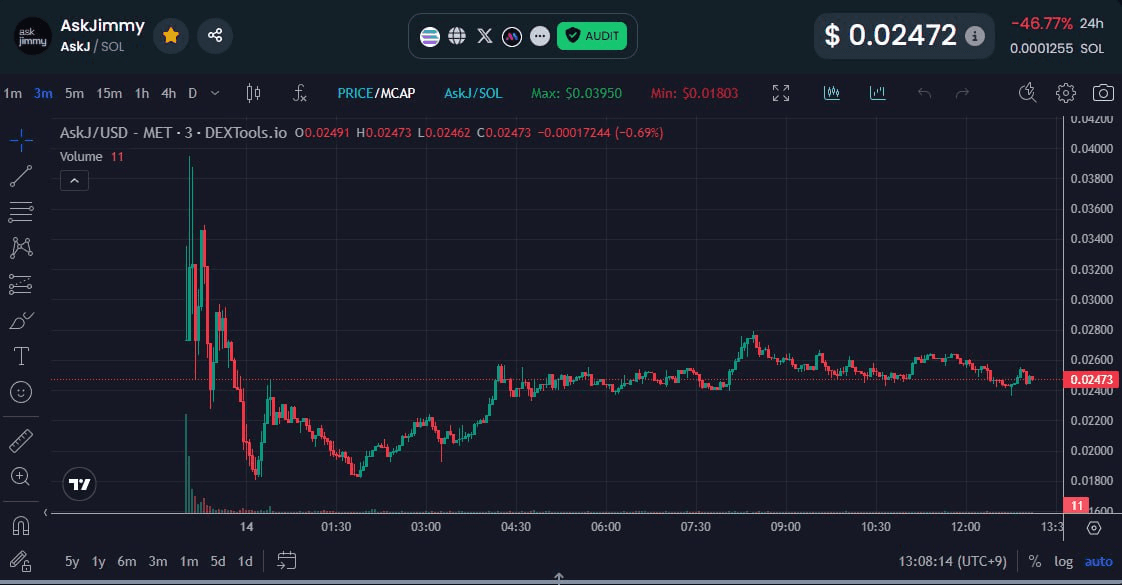The width and height of the screenshot is (1122, 585).
Task: Select the Text annotation tool
Action: 21,355
